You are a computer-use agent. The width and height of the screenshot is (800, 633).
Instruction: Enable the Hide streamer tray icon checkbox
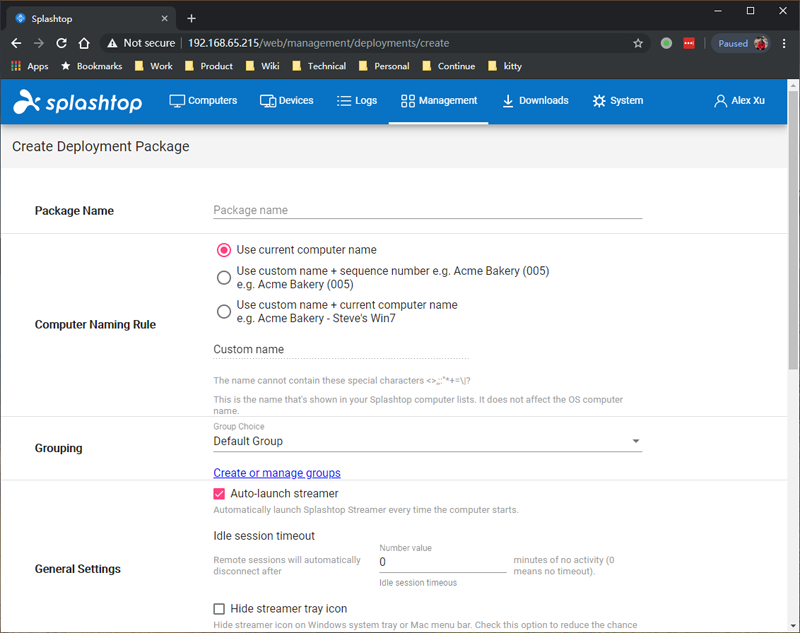(x=220, y=609)
